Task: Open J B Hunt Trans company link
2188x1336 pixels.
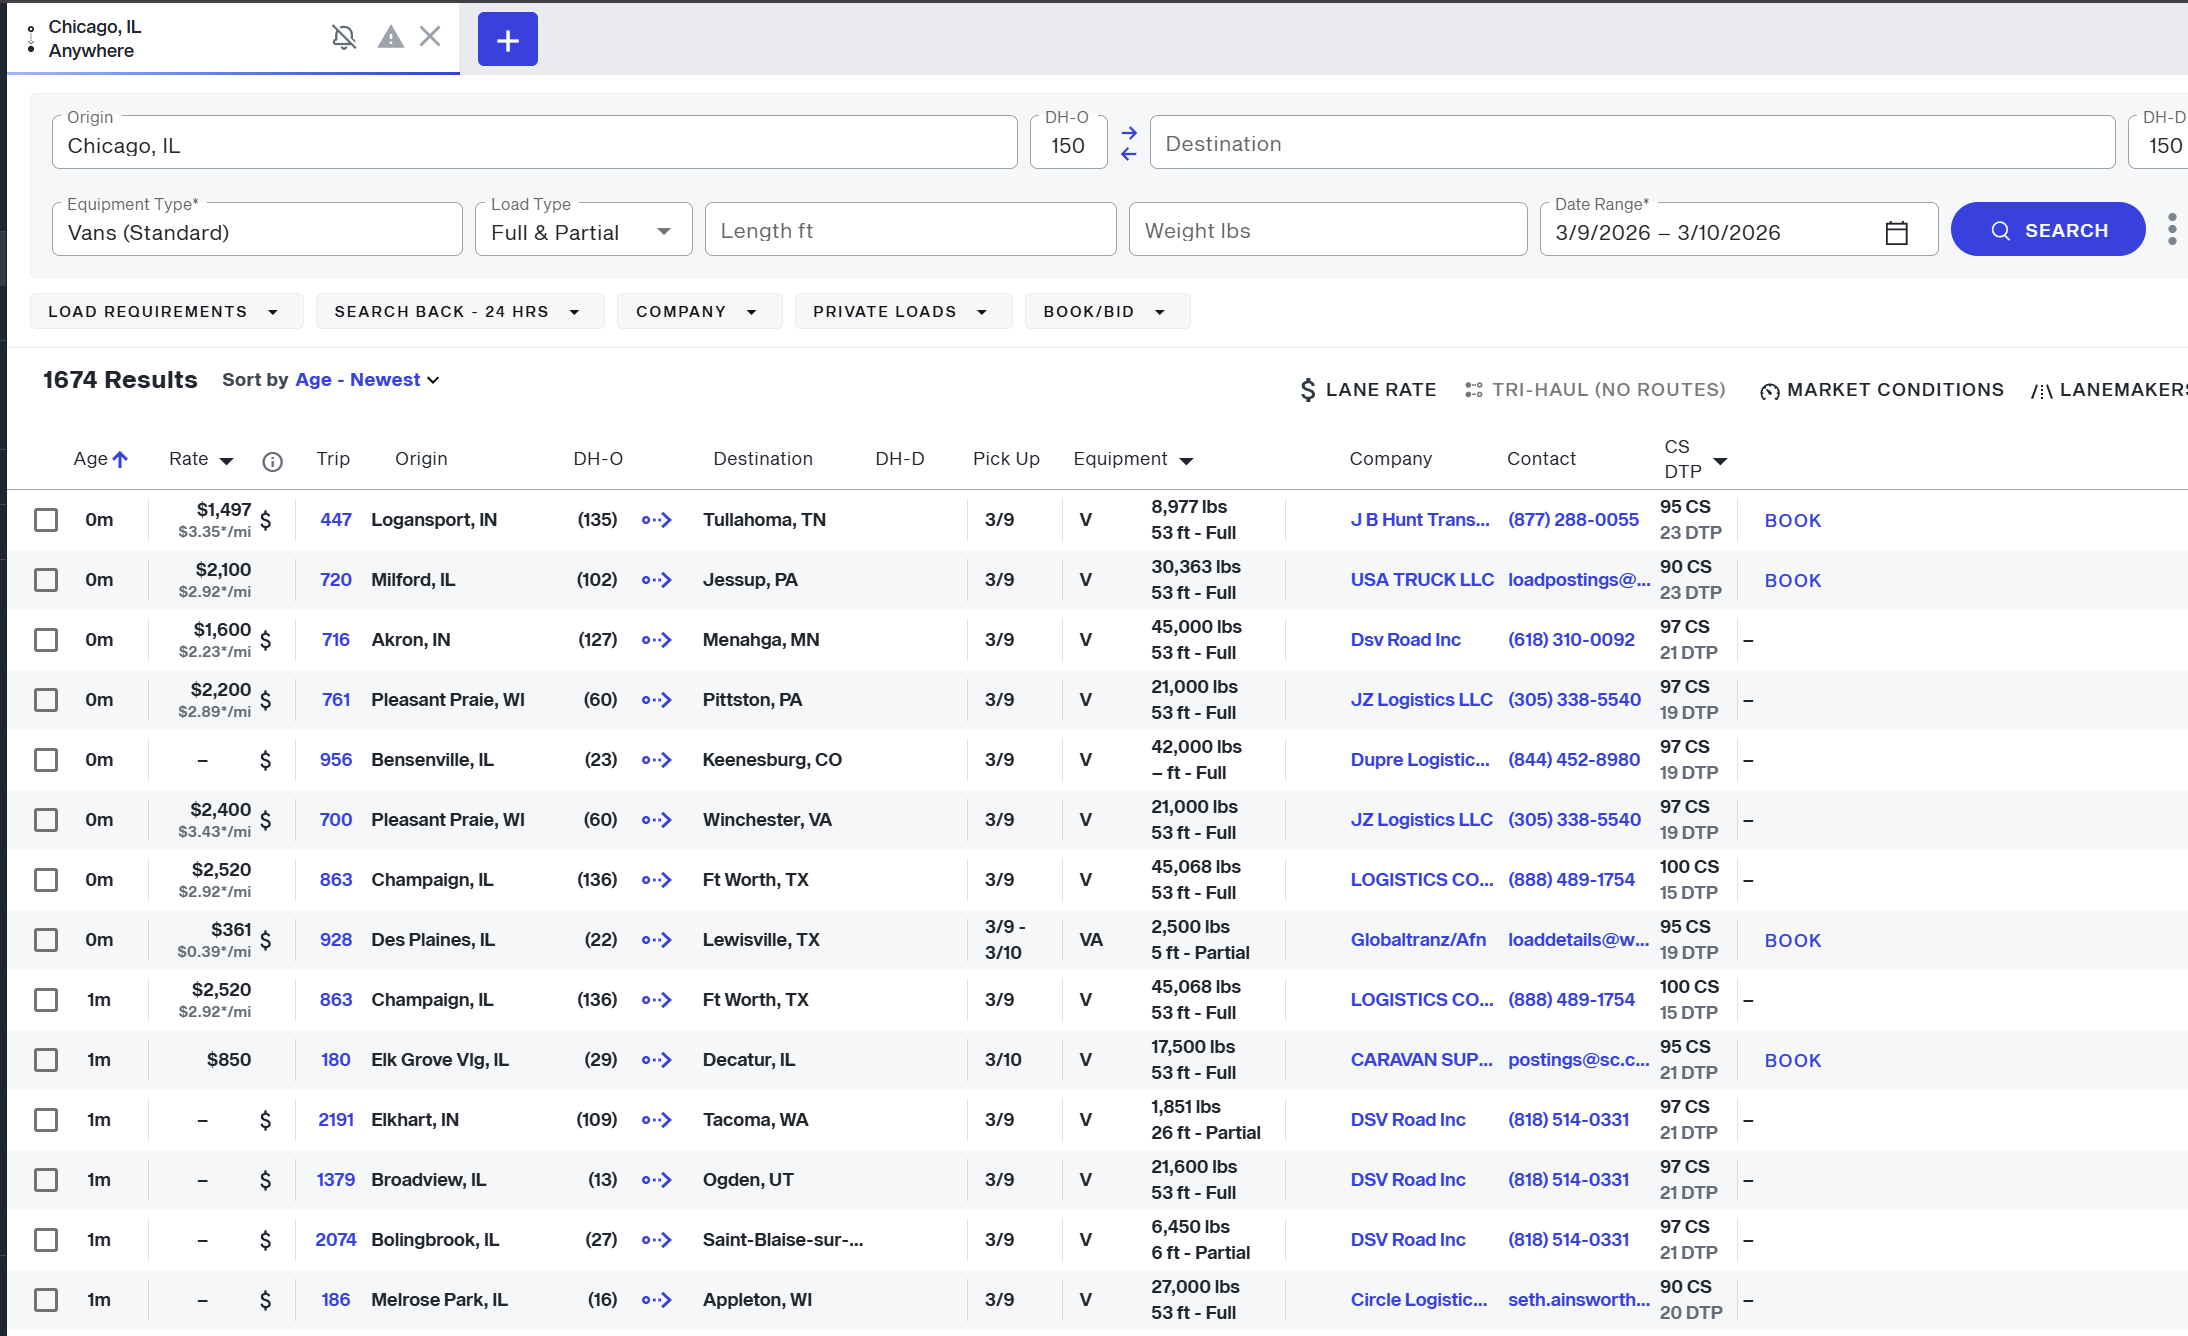Action: [1419, 520]
